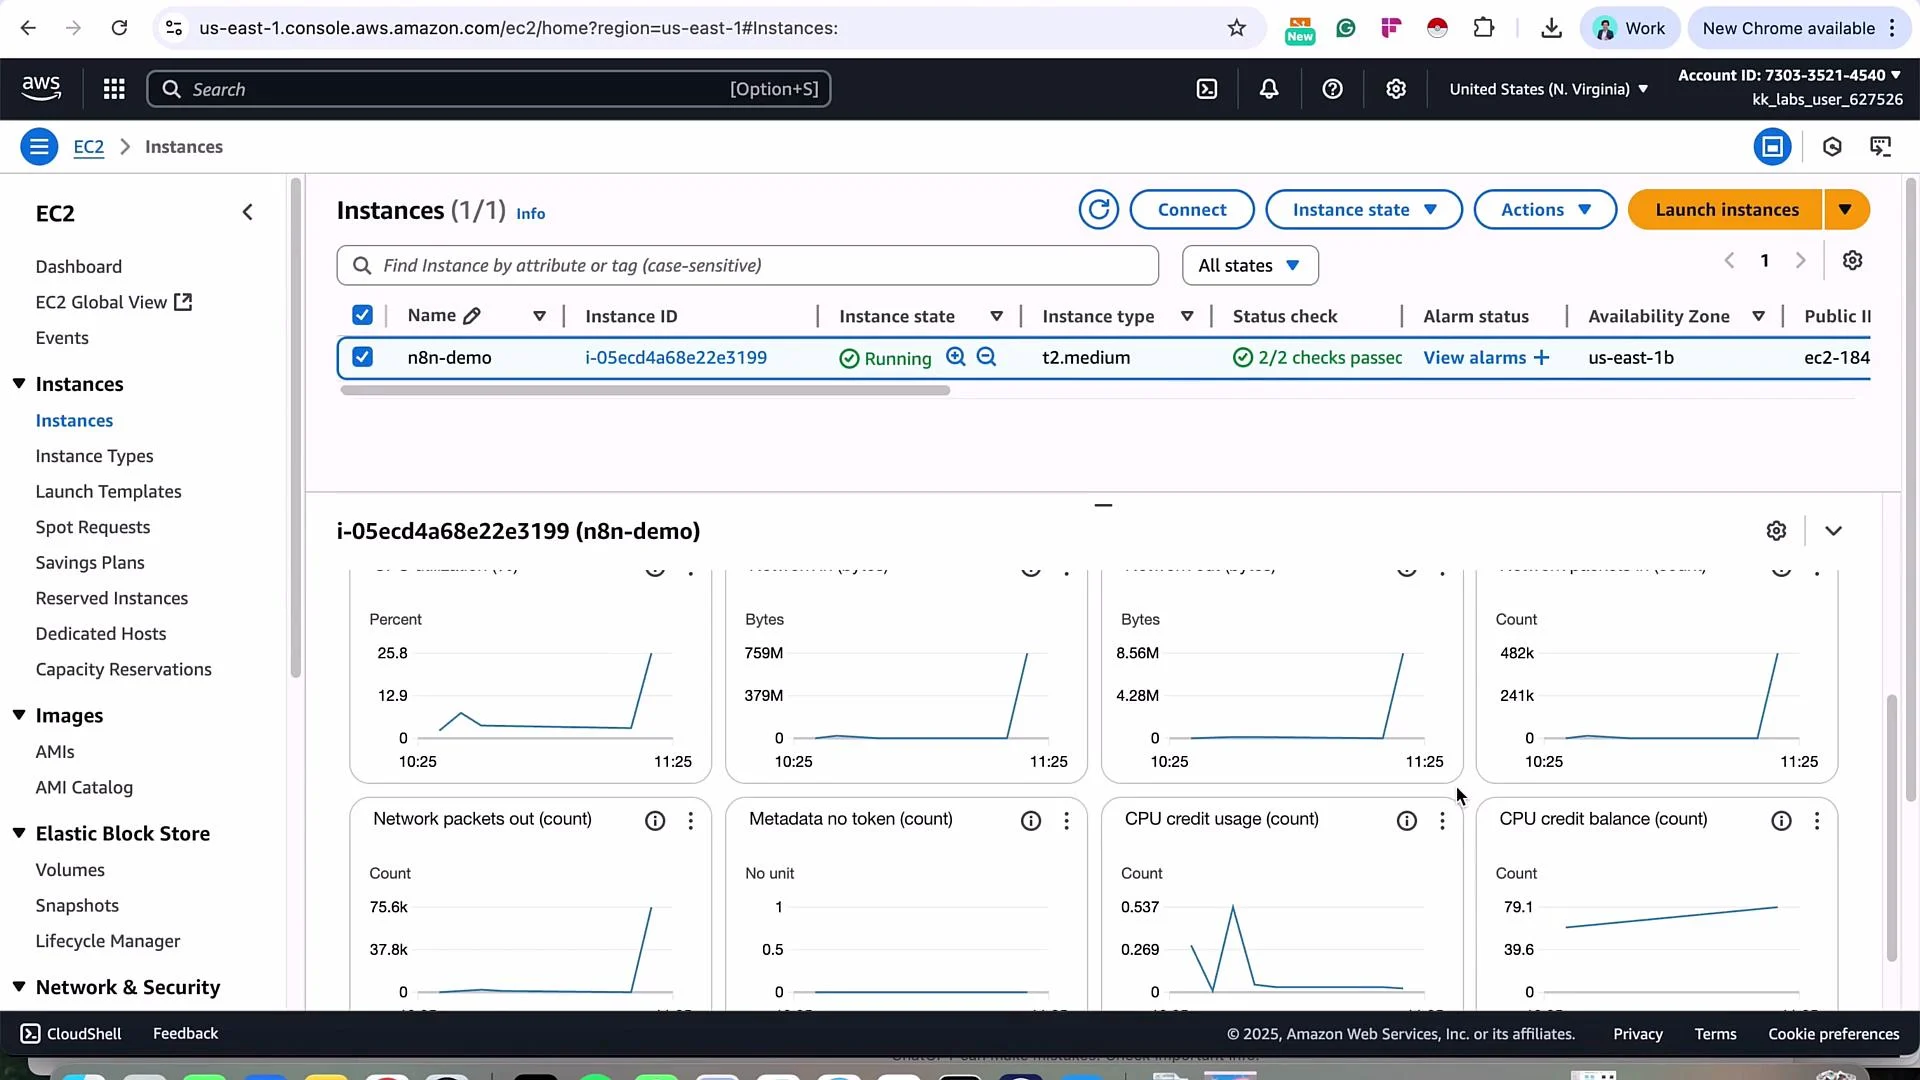This screenshot has width=1920, height=1080.
Task: Toggle select-all instances checkbox
Action: (x=362, y=316)
